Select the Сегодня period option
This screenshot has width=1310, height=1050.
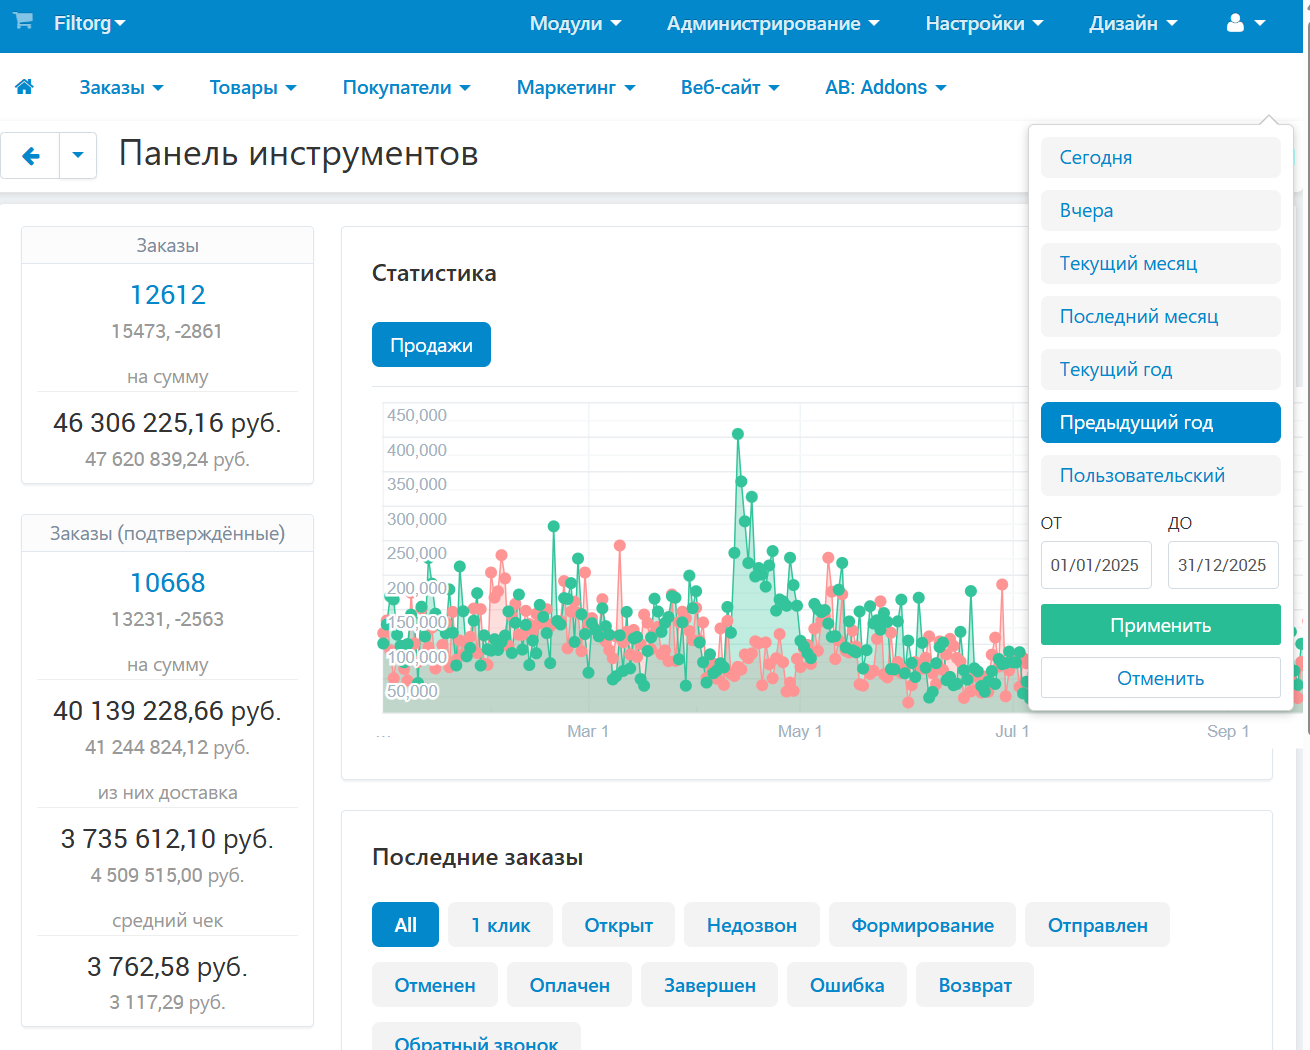point(1160,158)
